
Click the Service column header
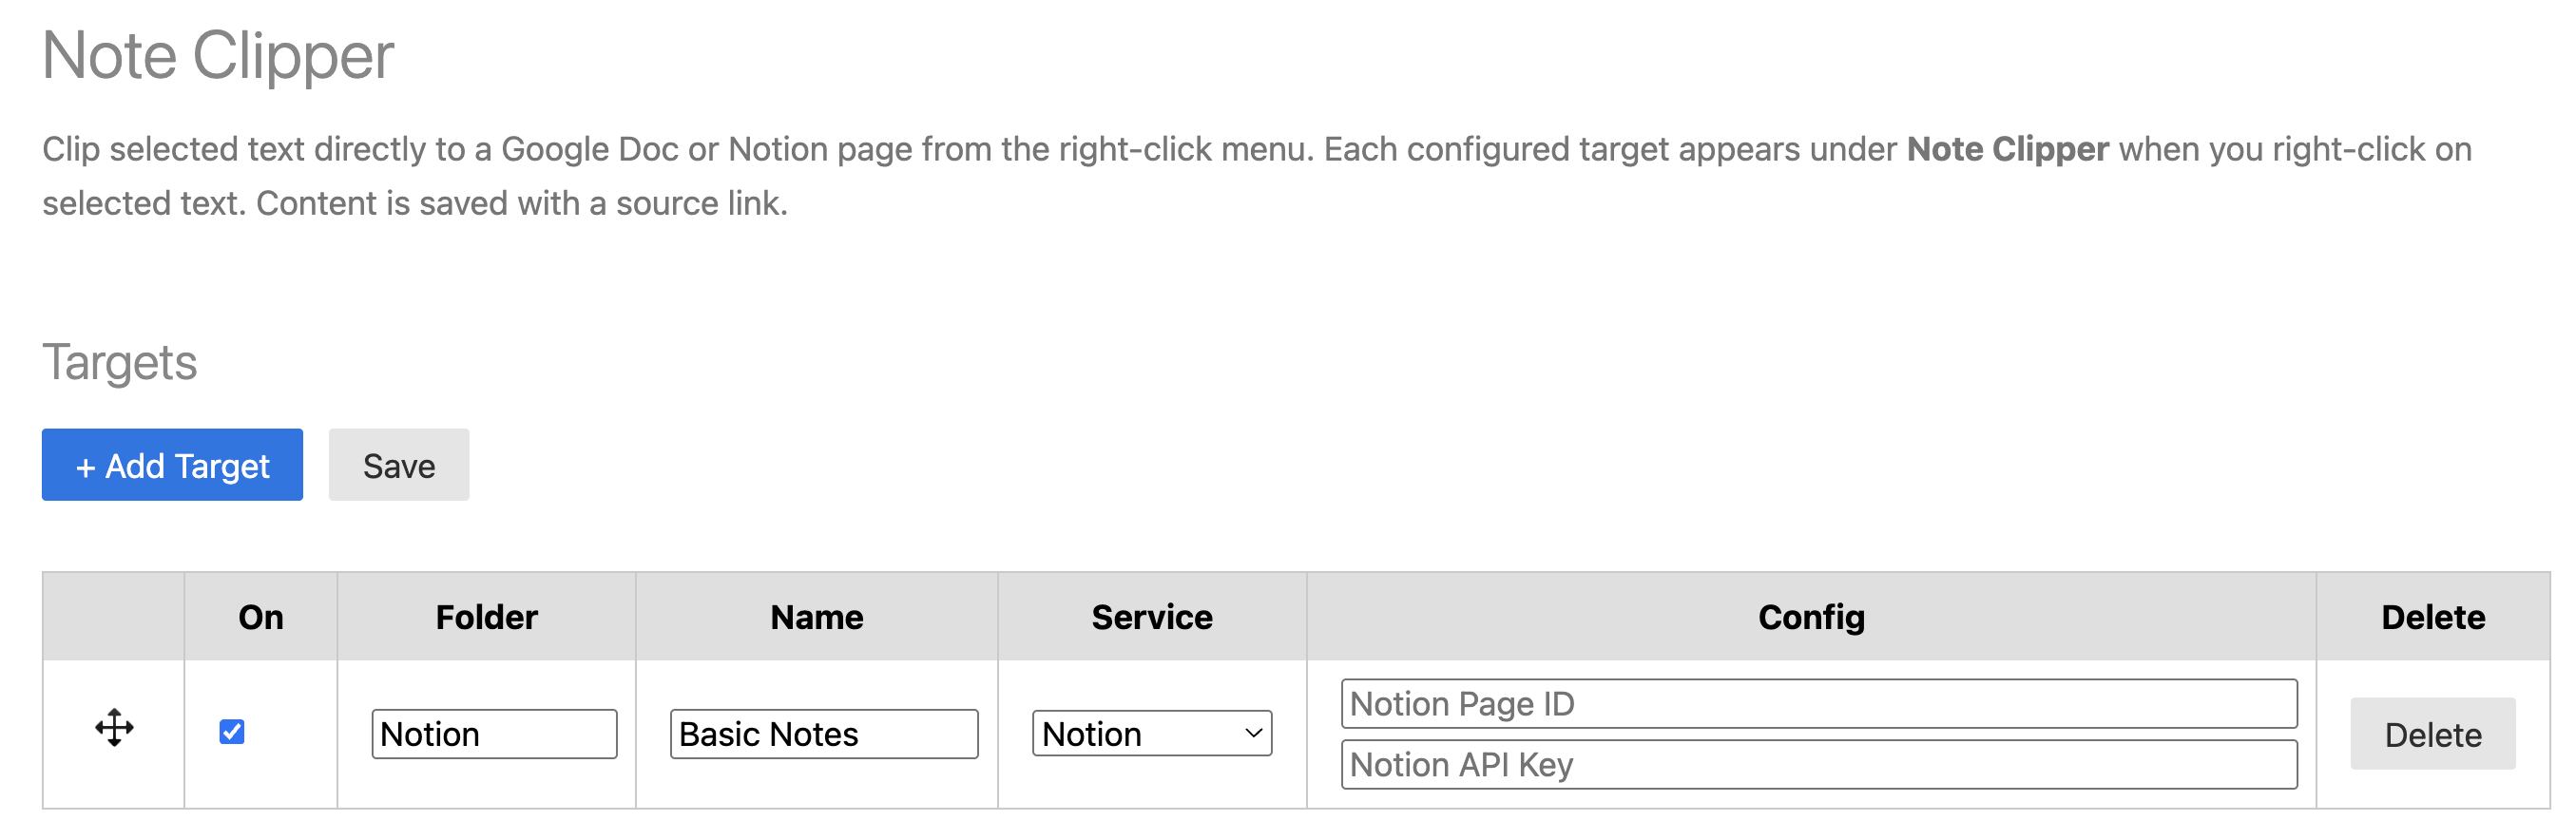1151,617
